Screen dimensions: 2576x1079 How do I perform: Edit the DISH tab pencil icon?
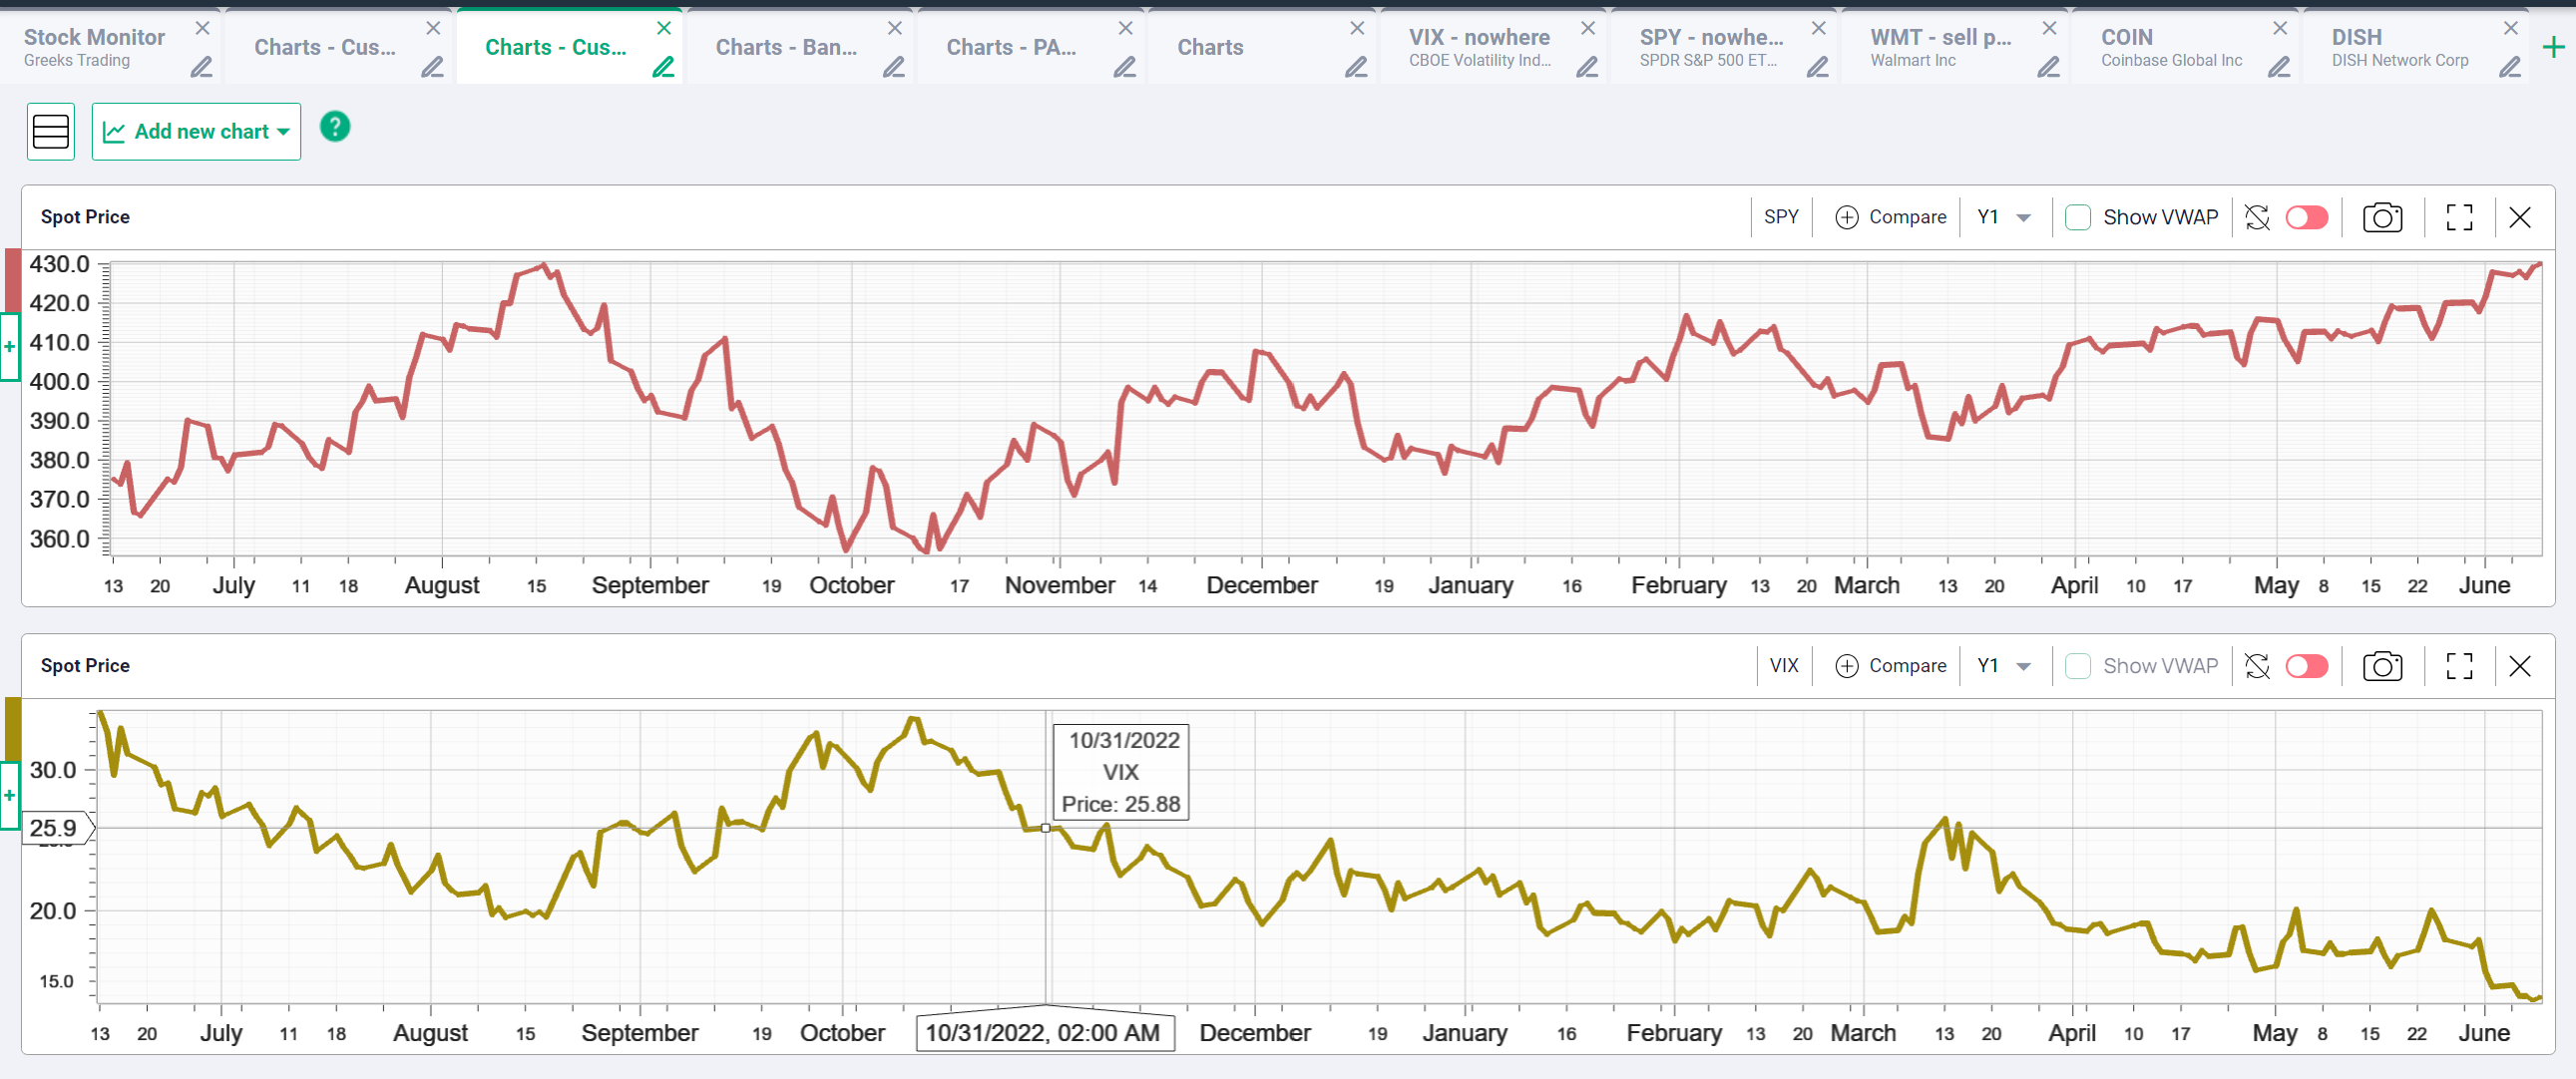(x=2510, y=67)
